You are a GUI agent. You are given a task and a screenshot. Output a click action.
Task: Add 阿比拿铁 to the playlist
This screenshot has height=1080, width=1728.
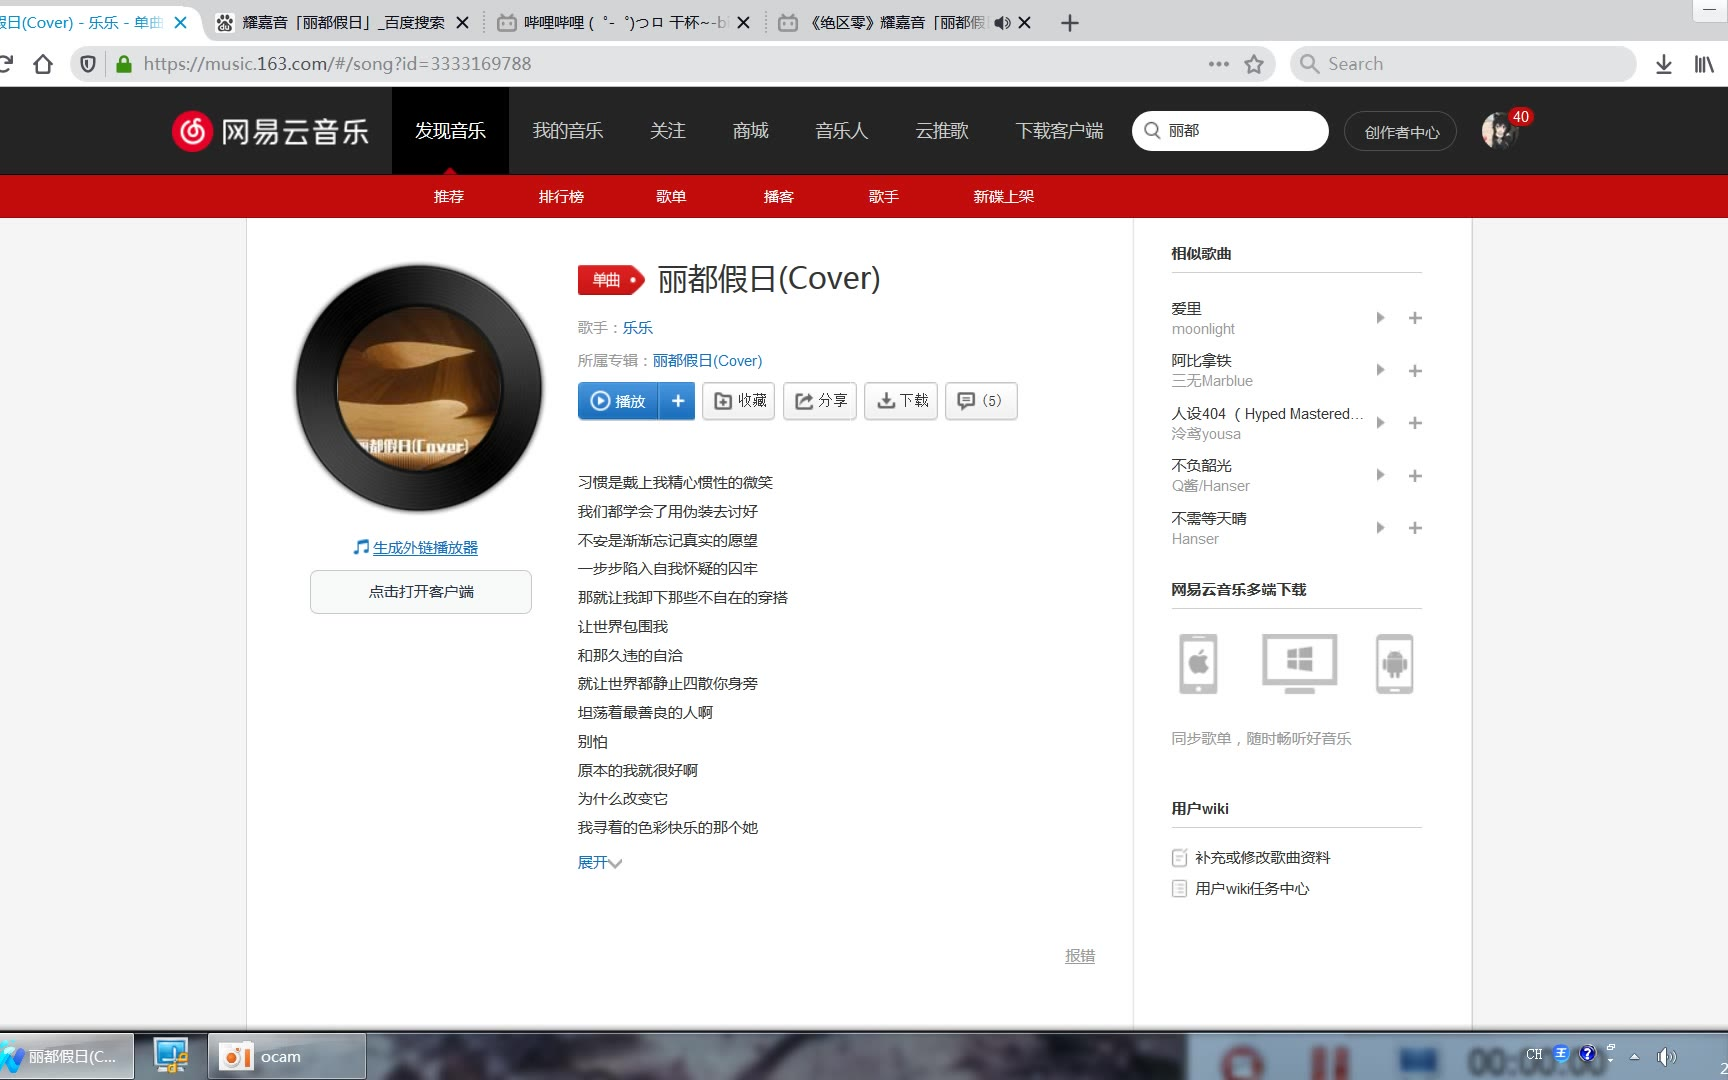(1415, 371)
